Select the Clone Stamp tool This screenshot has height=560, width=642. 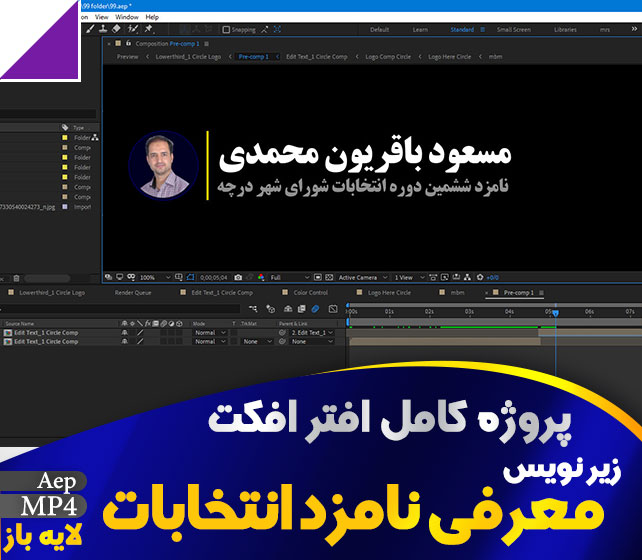click(103, 29)
